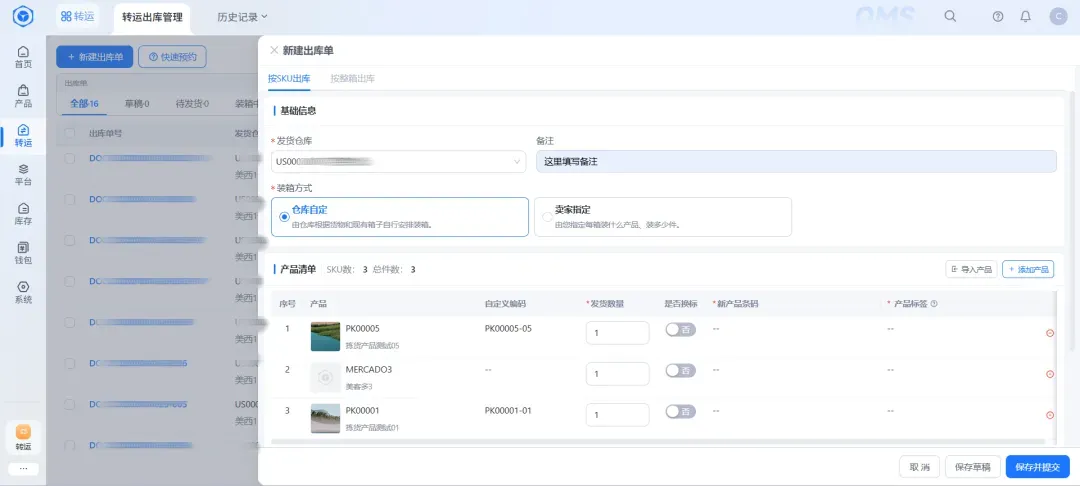Click the PK00005 product thumbnail
Image resolution: width=1080 pixels, height=486 pixels.
[x=325, y=337]
